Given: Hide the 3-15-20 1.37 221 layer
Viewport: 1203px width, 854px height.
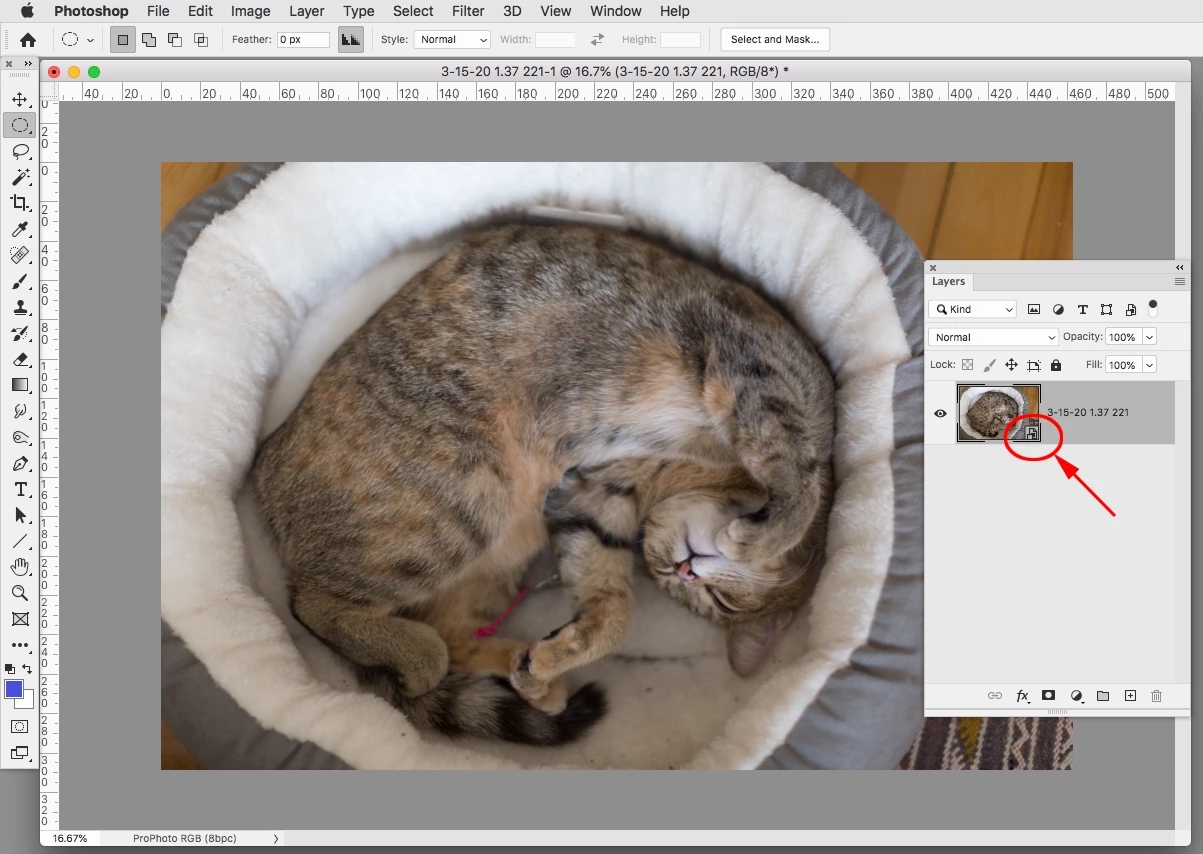Looking at the screenshot, I should tap(940, 413).
